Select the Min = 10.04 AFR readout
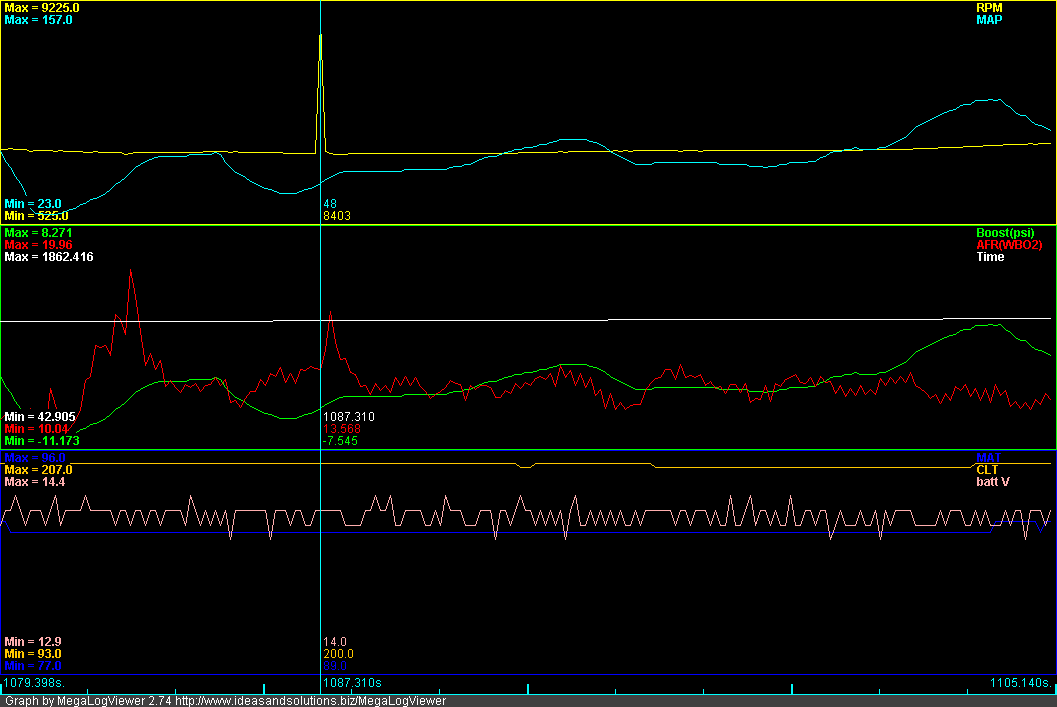 click(x=36, y=428)
